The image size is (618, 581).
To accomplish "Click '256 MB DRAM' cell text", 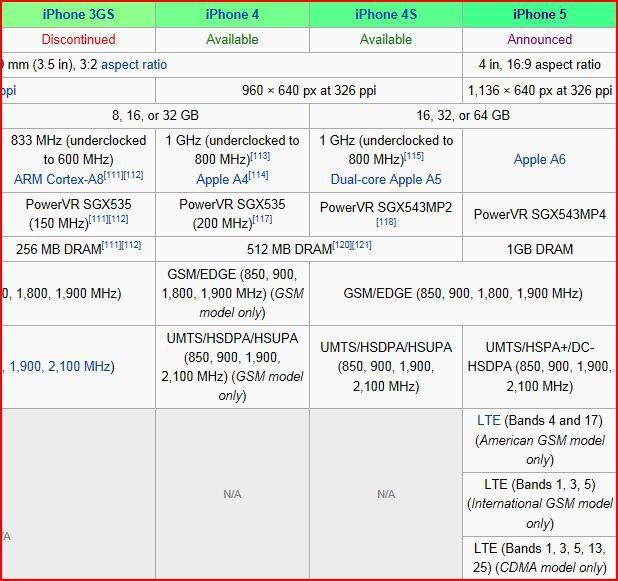I will coord(59,250).
